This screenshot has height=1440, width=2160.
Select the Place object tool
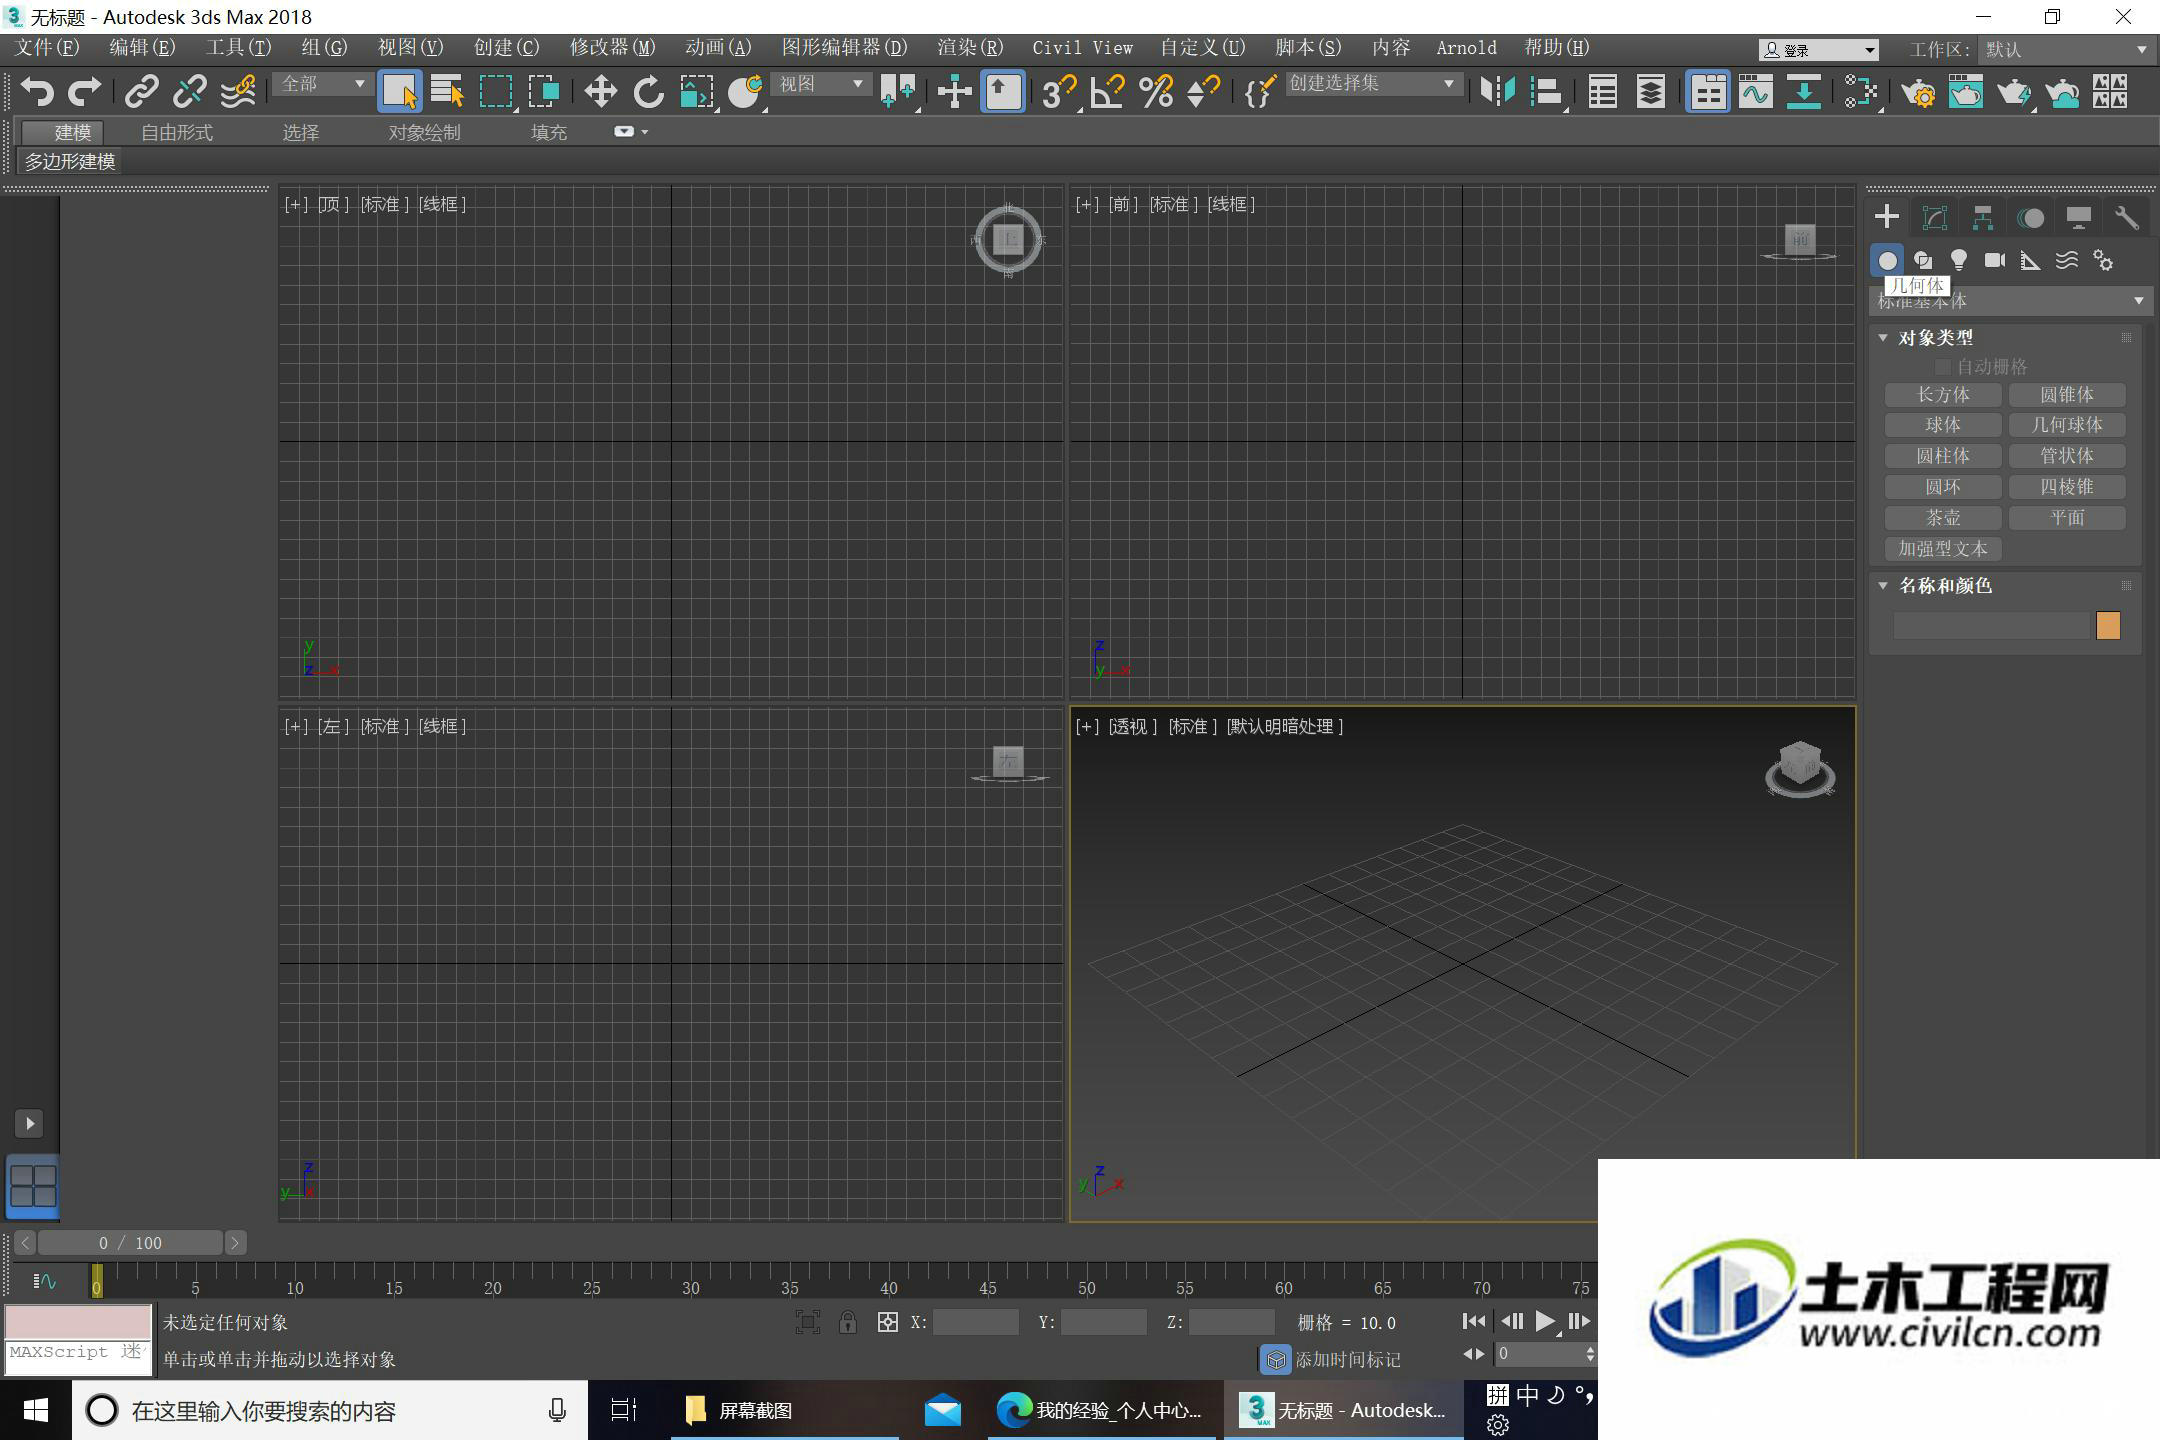point(746,92)
